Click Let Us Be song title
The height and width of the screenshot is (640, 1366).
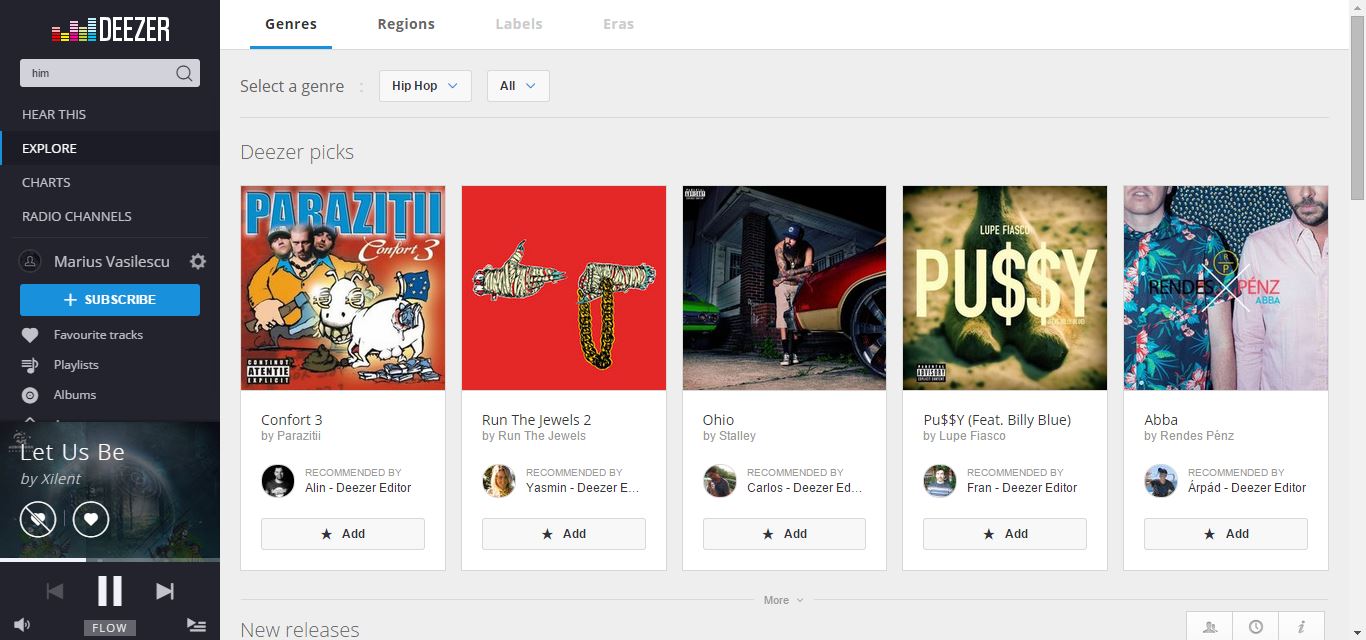72,452
